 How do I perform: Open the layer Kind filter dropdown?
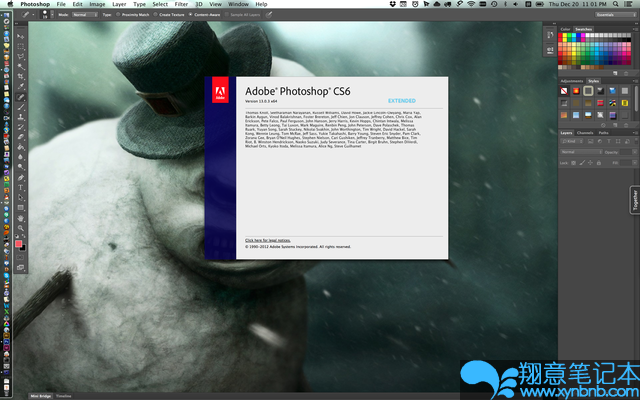pyautogui.click(x=571, y=141)
